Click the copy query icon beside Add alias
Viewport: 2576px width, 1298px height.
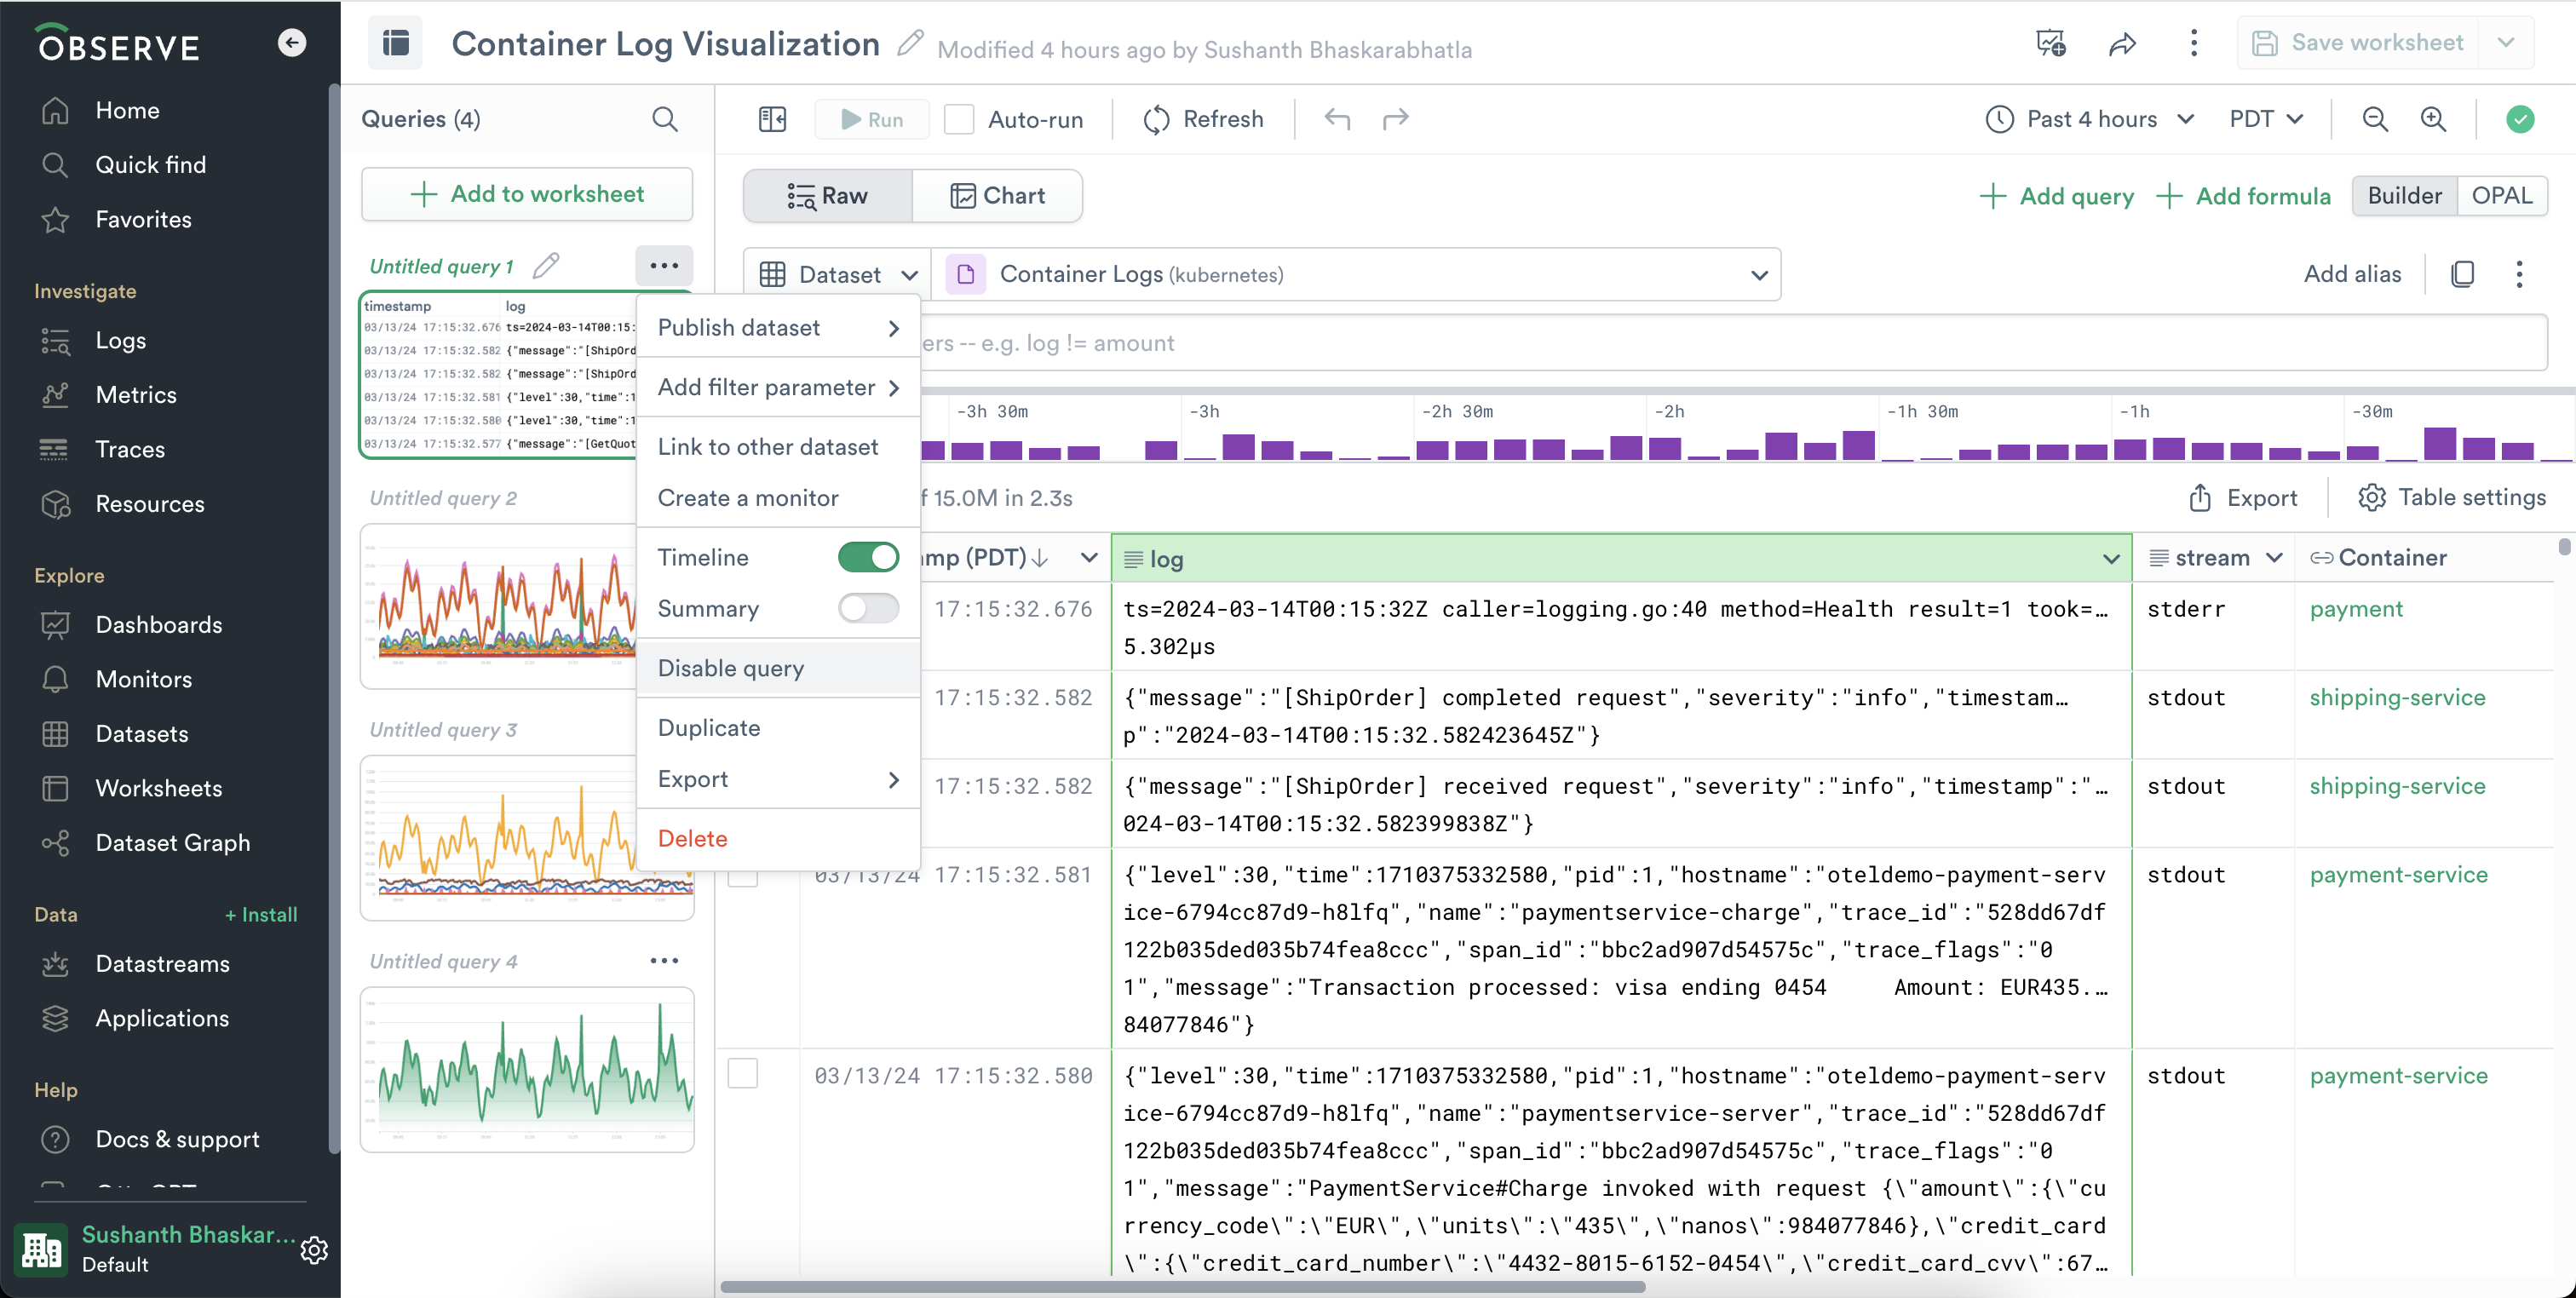(2462, 274)
